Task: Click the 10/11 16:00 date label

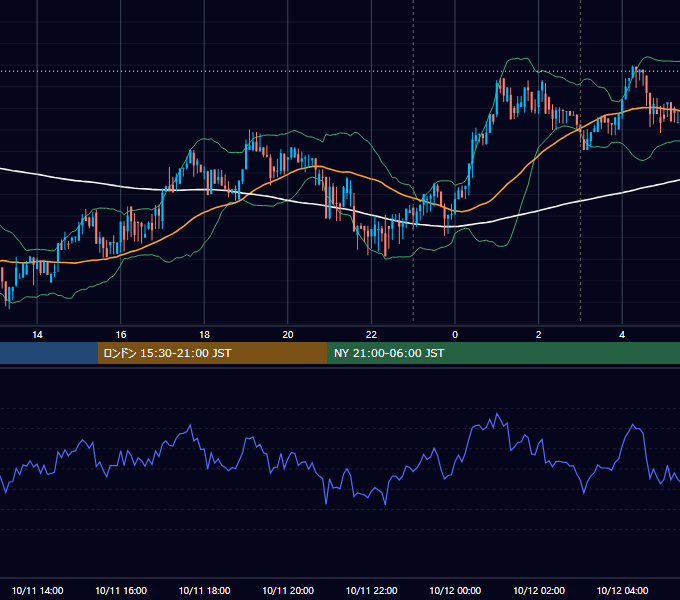Action: click(121, 590)
